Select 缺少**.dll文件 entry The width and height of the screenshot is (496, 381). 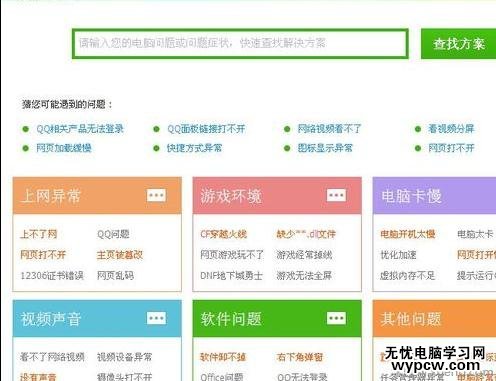(x=306, y=234)
